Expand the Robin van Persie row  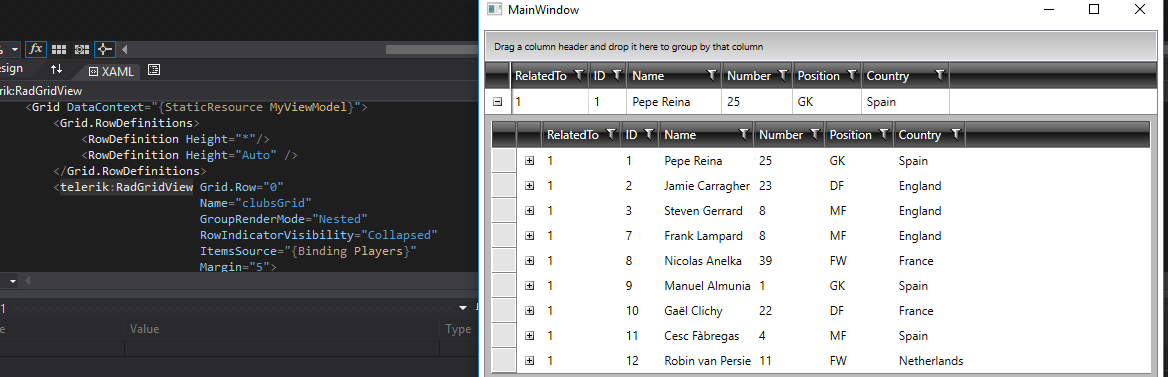click(530, 361)
